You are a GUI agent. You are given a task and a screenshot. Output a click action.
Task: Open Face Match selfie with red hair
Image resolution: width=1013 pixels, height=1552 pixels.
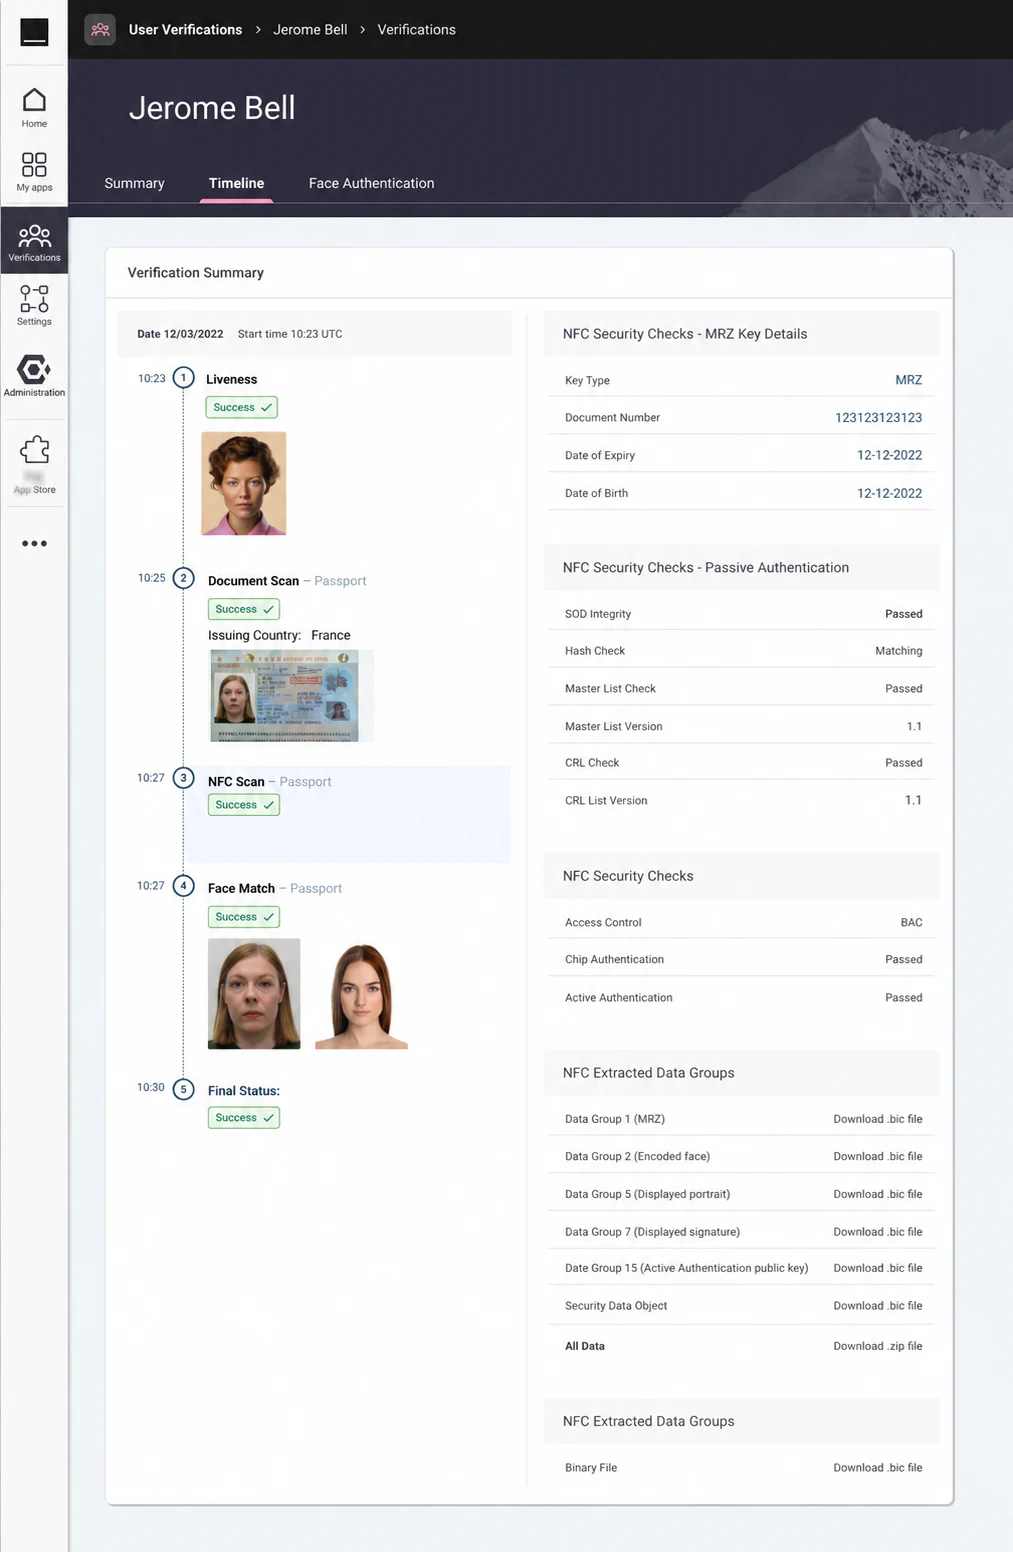361,995
